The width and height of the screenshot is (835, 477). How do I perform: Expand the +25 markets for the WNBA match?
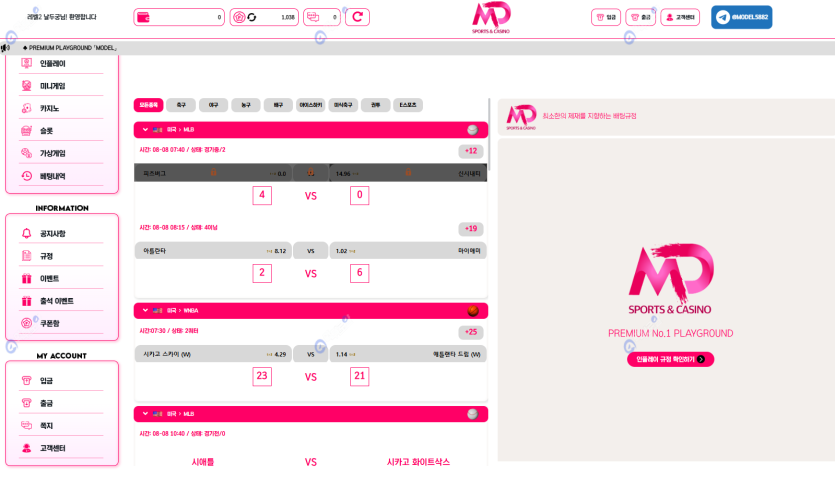click(x=471, y=332)
